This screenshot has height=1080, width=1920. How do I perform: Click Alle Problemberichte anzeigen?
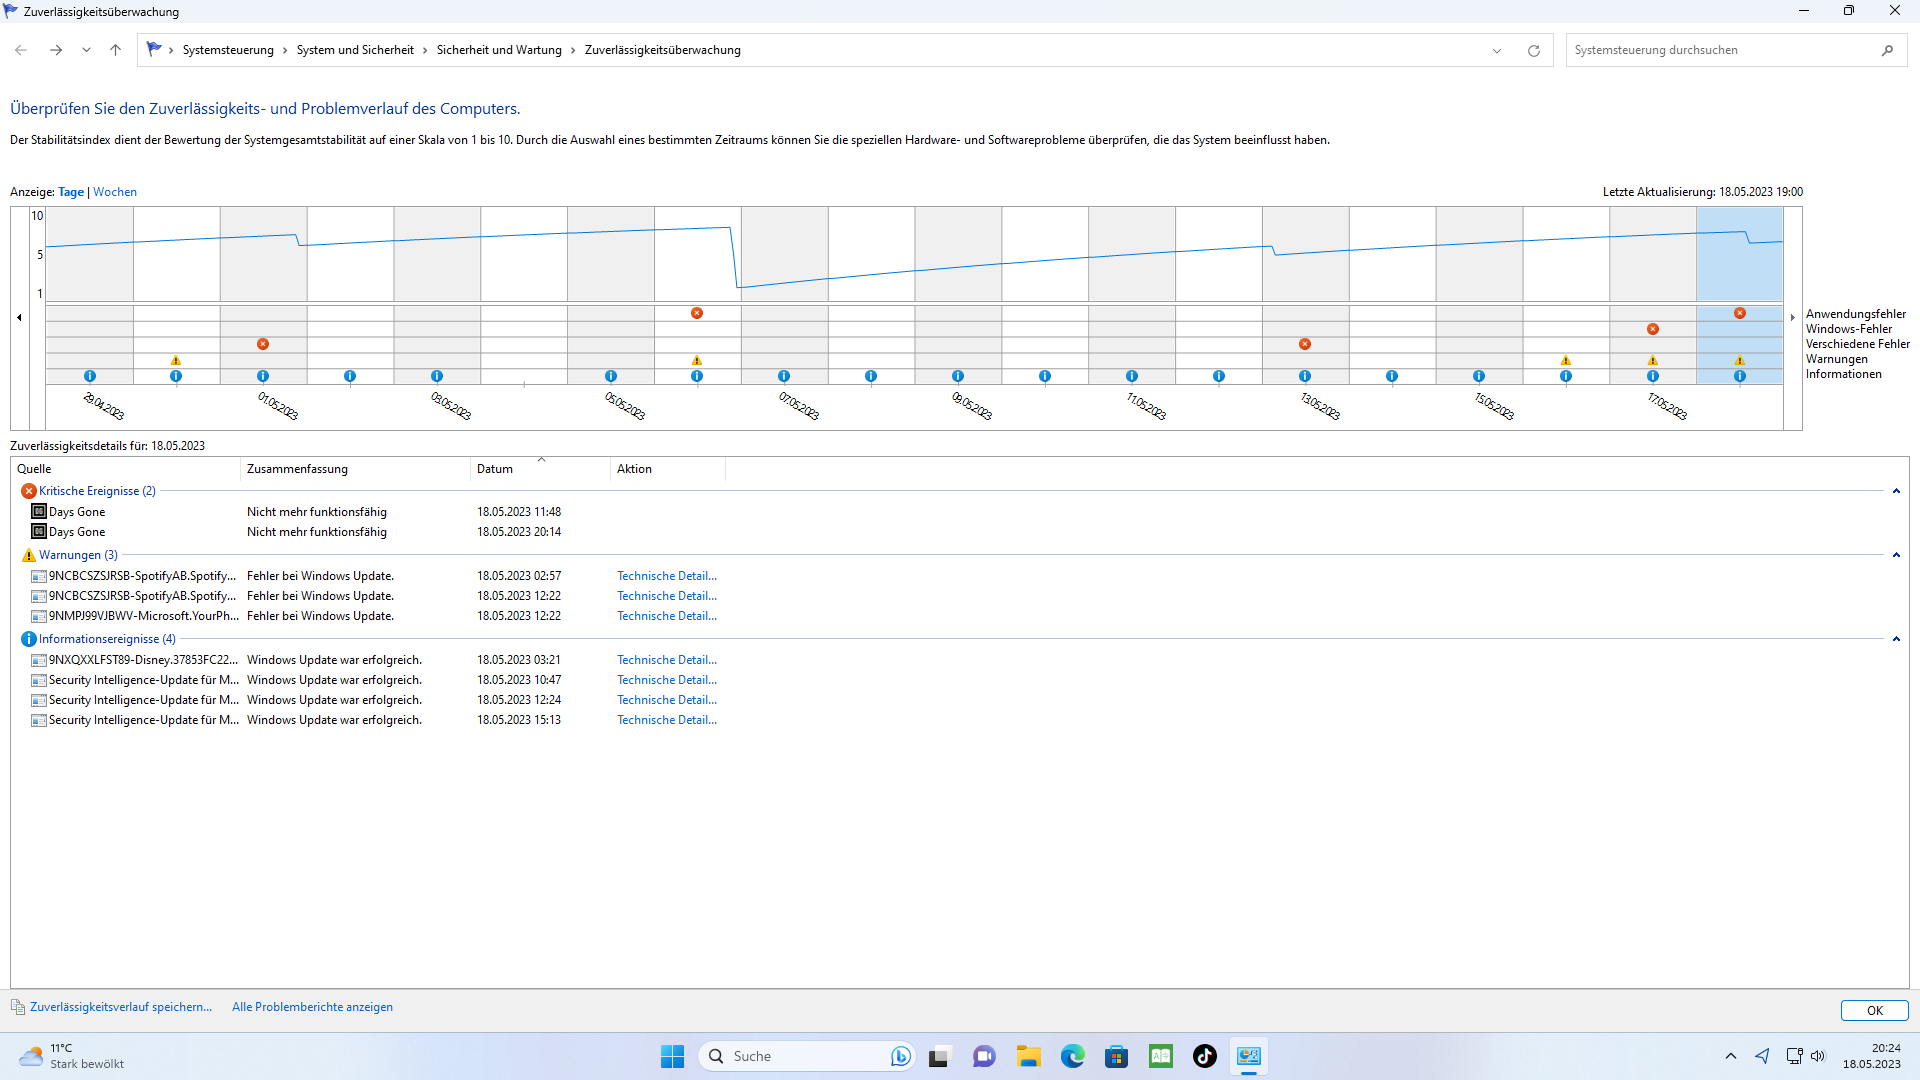tap(312, 1007)
